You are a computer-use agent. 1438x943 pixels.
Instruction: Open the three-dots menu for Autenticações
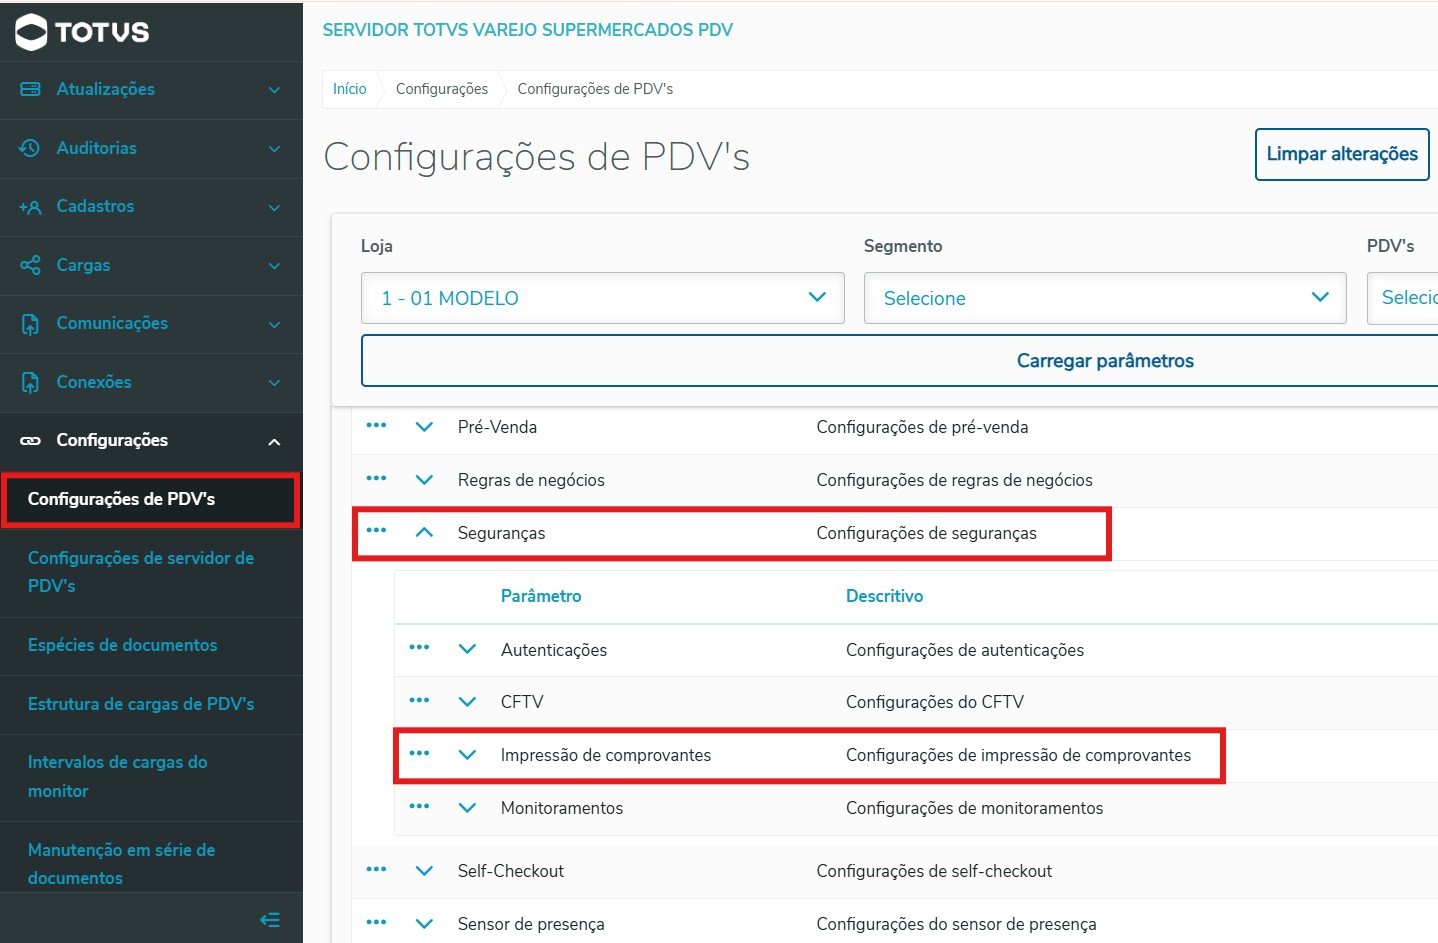tap(419, 647)
